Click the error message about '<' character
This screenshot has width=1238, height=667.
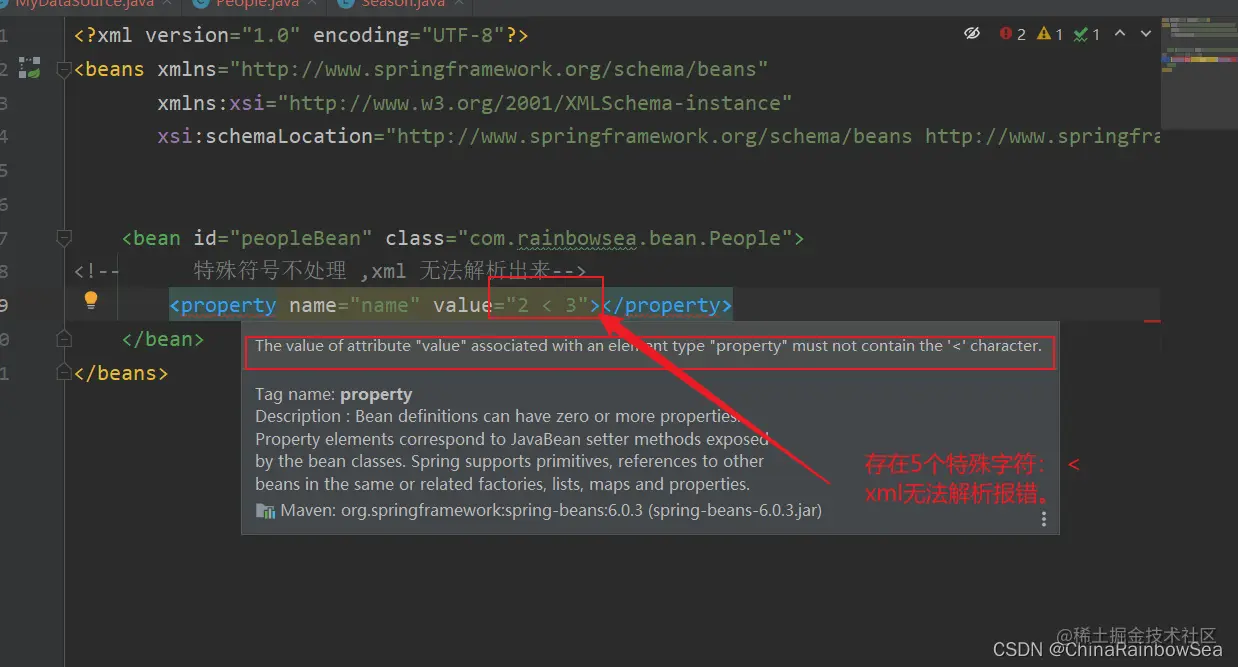coord(648,346)
